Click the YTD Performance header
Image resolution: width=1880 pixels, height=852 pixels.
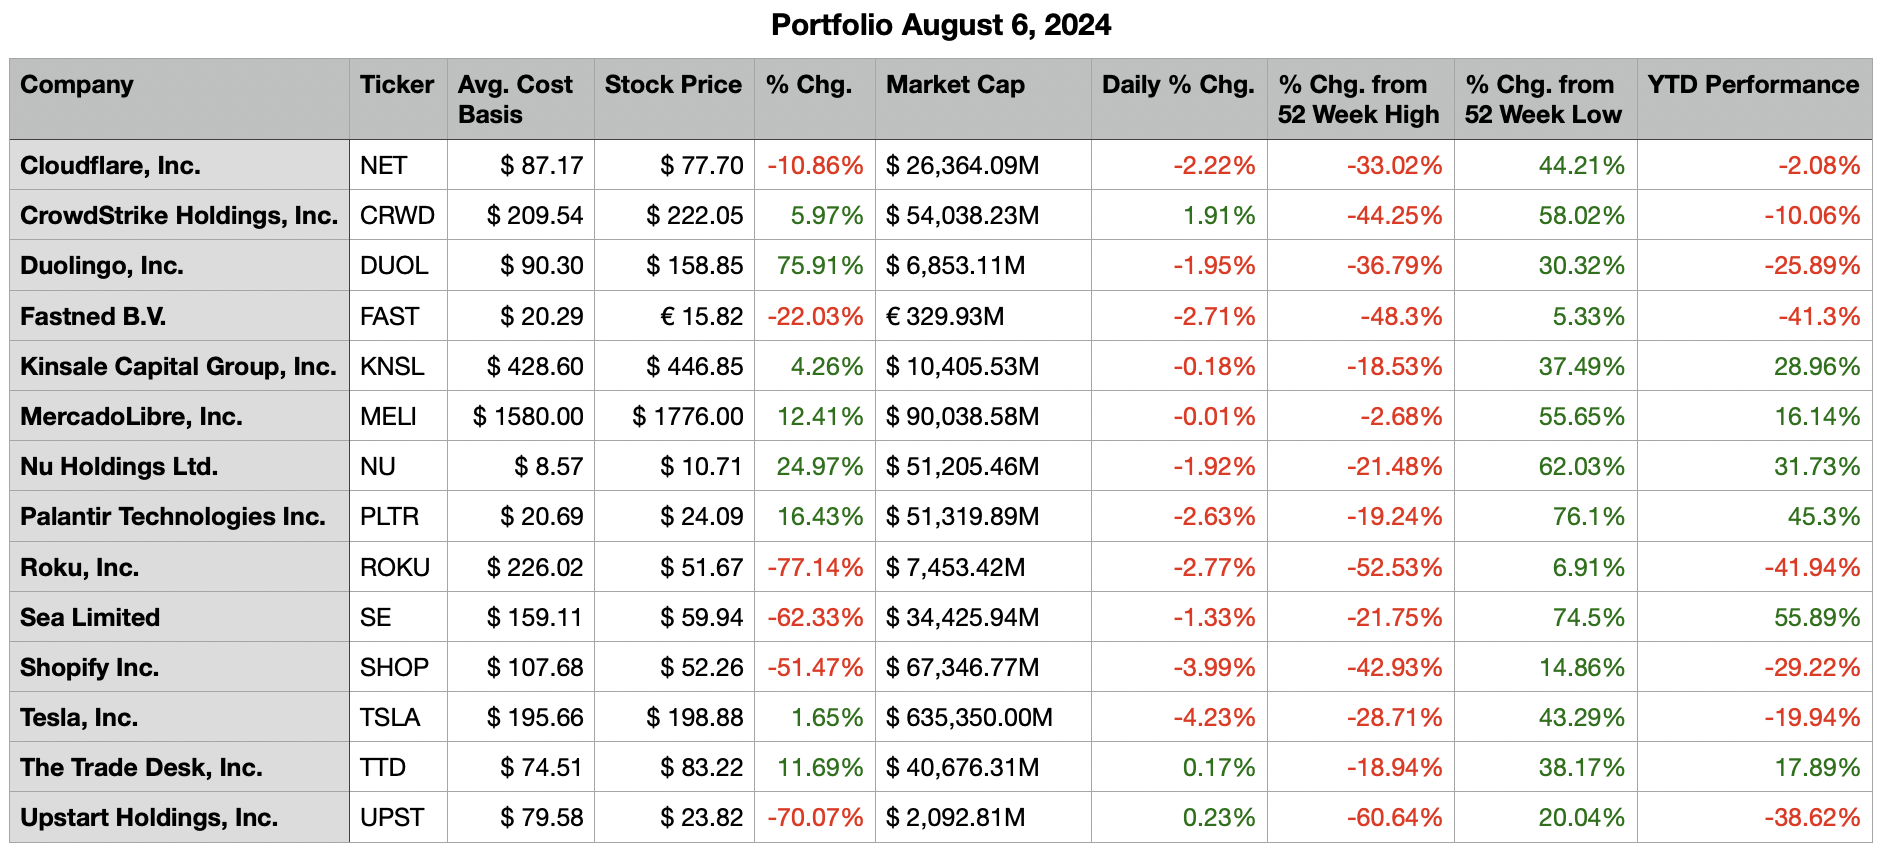pyautogui.click(x=1753, y=85)
